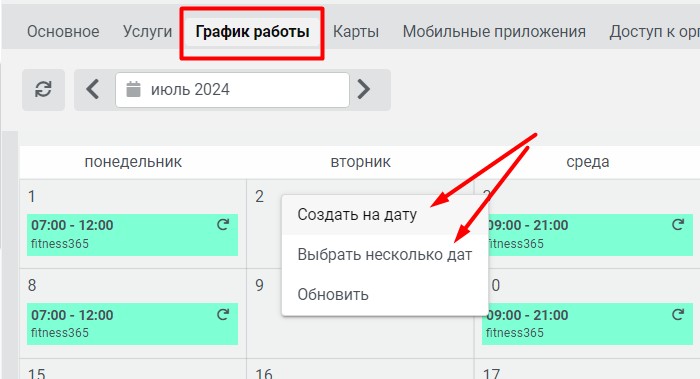
Task: Click calendar icon in month field
Action: point(133,89)
